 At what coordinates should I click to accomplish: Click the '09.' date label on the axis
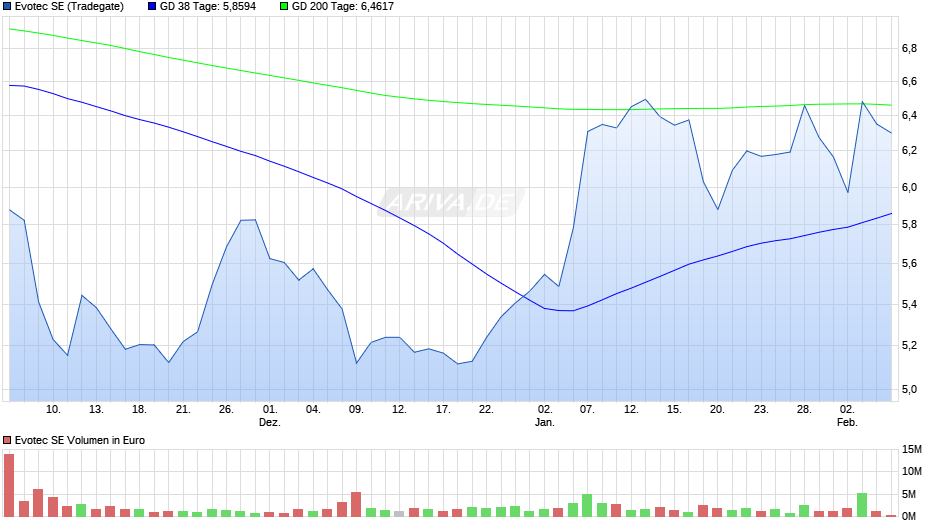point(356,409)
